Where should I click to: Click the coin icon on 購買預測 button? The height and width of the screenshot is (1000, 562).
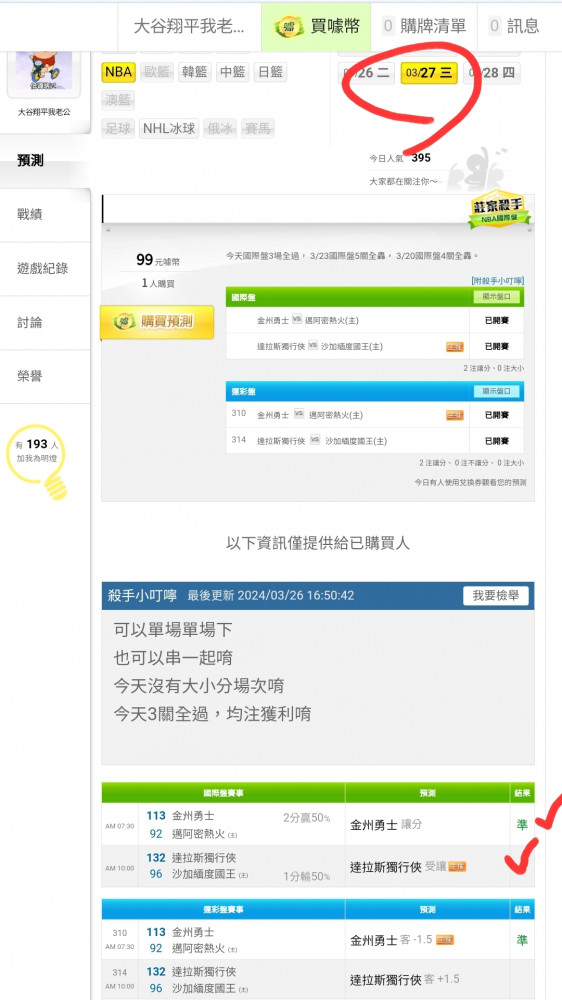pos(123,321)
